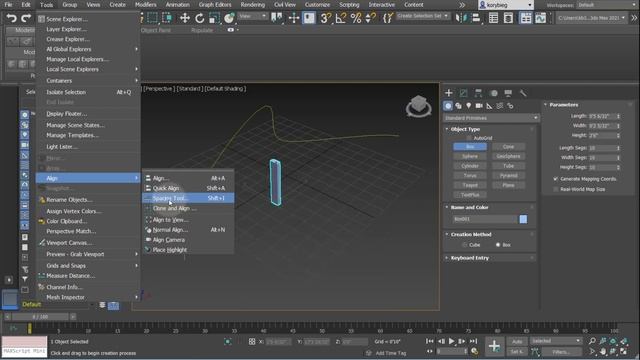Enable the AutoGrid checkbox
640x360 pixels.
pyautogui.click(x=469, y=138)
